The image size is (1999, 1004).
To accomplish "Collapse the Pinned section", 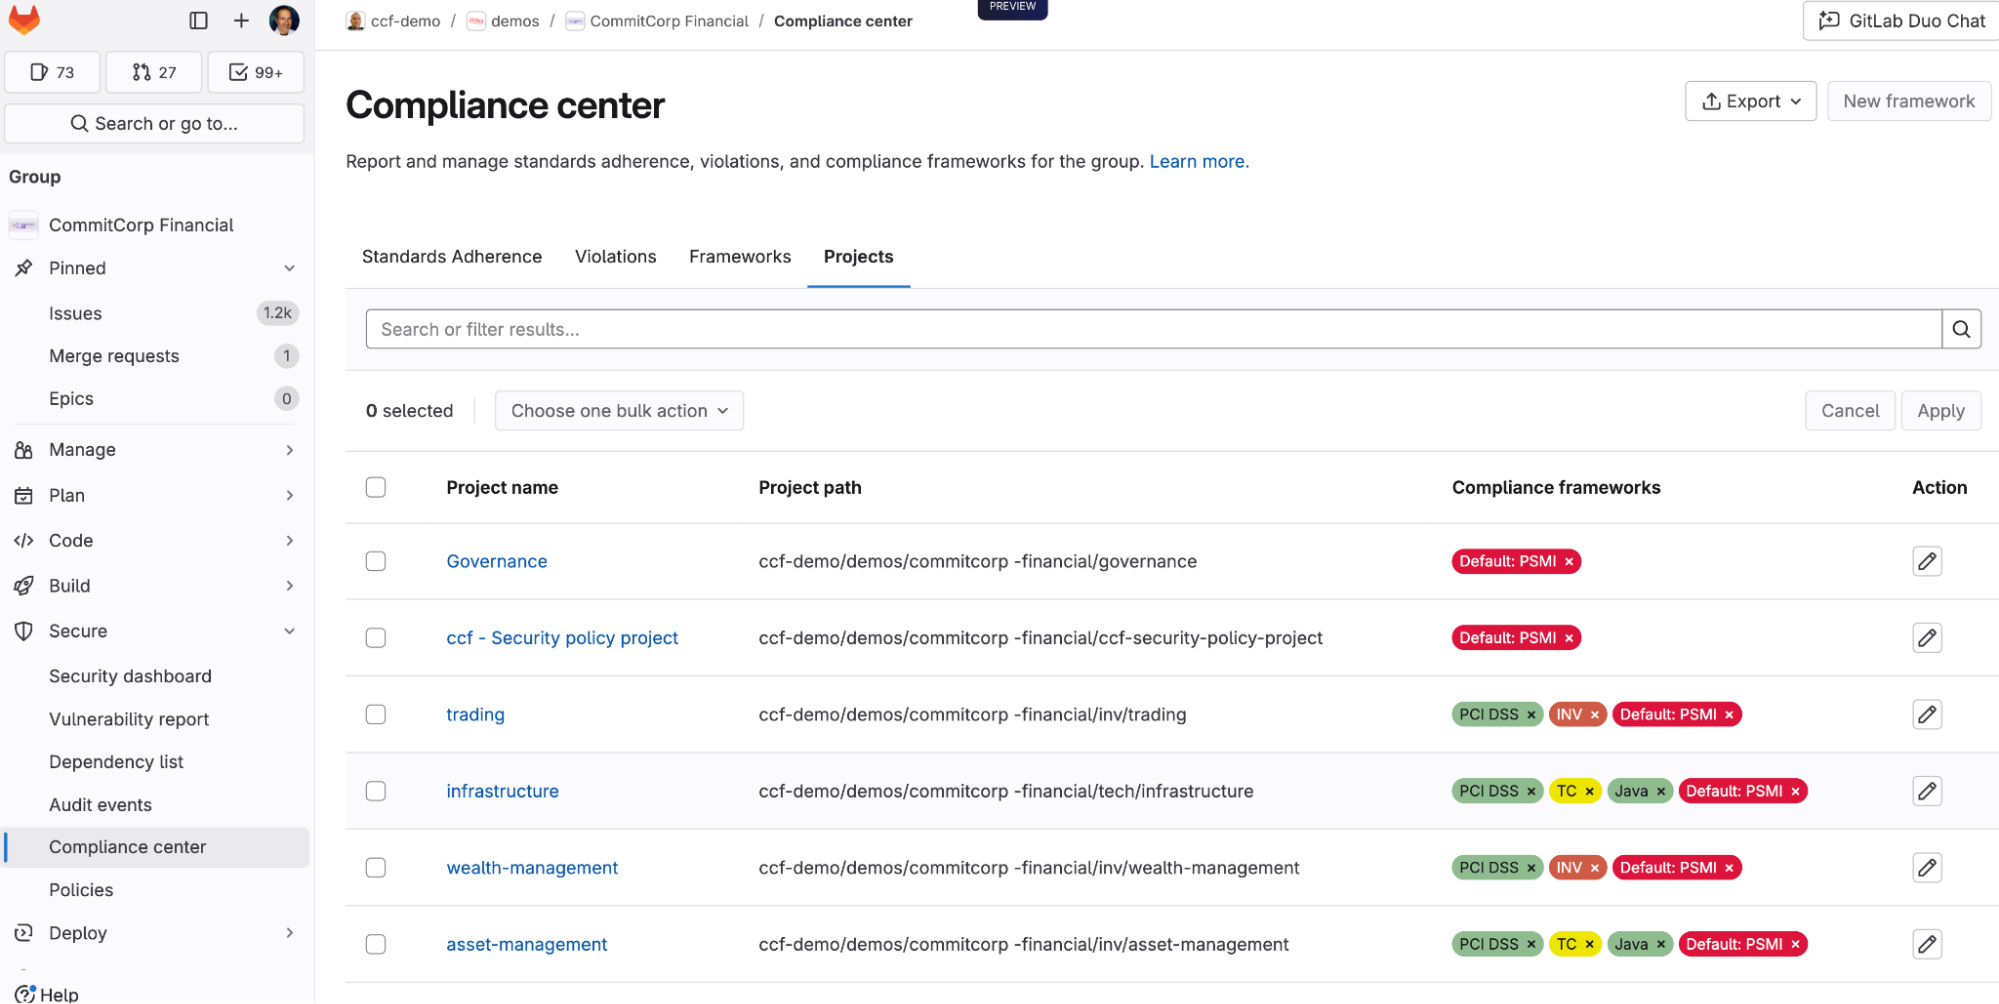I will [289, 268].
